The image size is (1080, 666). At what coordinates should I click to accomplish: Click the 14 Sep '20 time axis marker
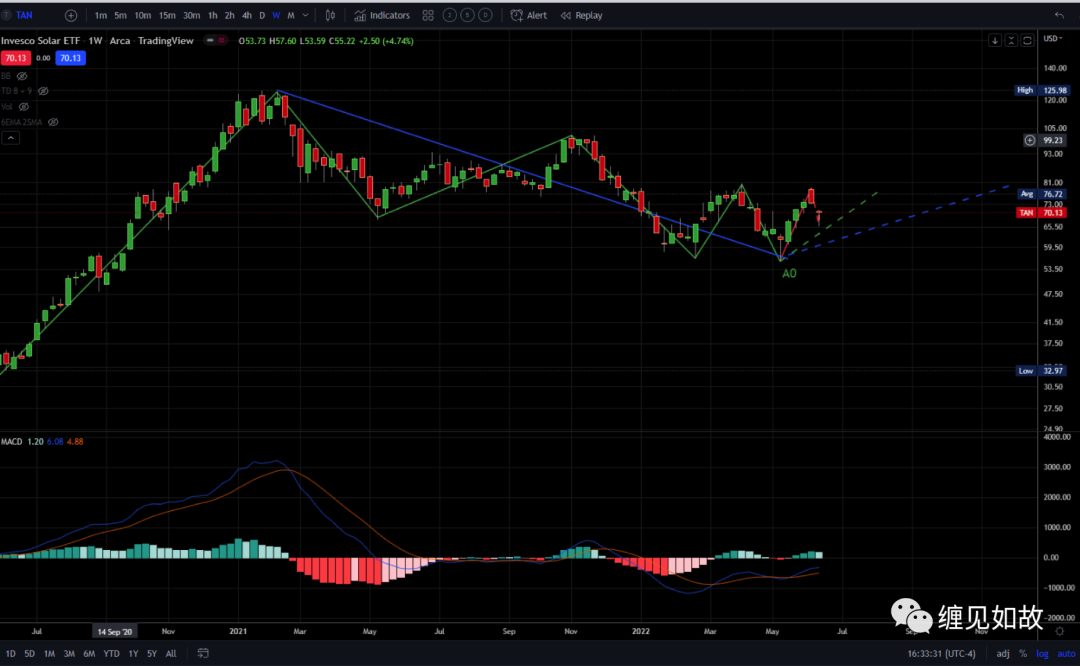tap(114, 631)
